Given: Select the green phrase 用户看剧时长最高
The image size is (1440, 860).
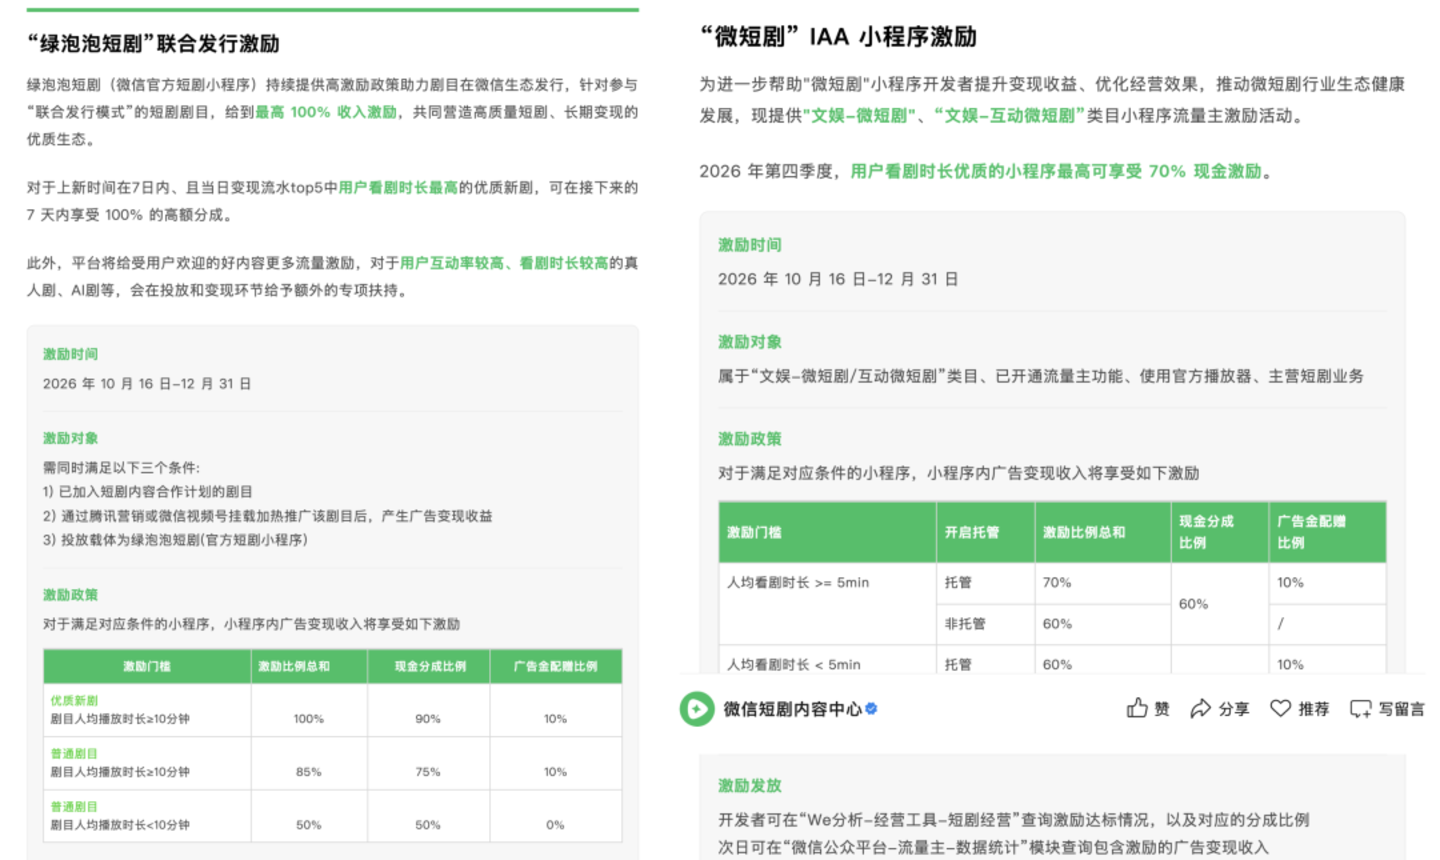Looking at the screenshot, I should (398, 187).
